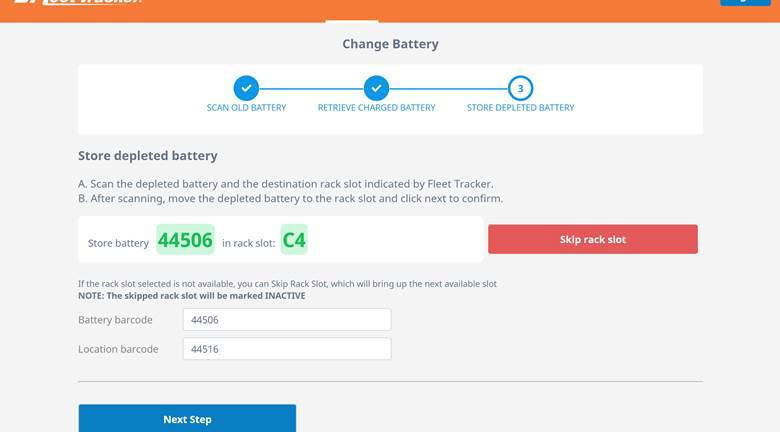Image resolution: width=780 pixels, height=432 pixels.
Task: Click the Change Battery page heading
Action: (x=390, y=44)
